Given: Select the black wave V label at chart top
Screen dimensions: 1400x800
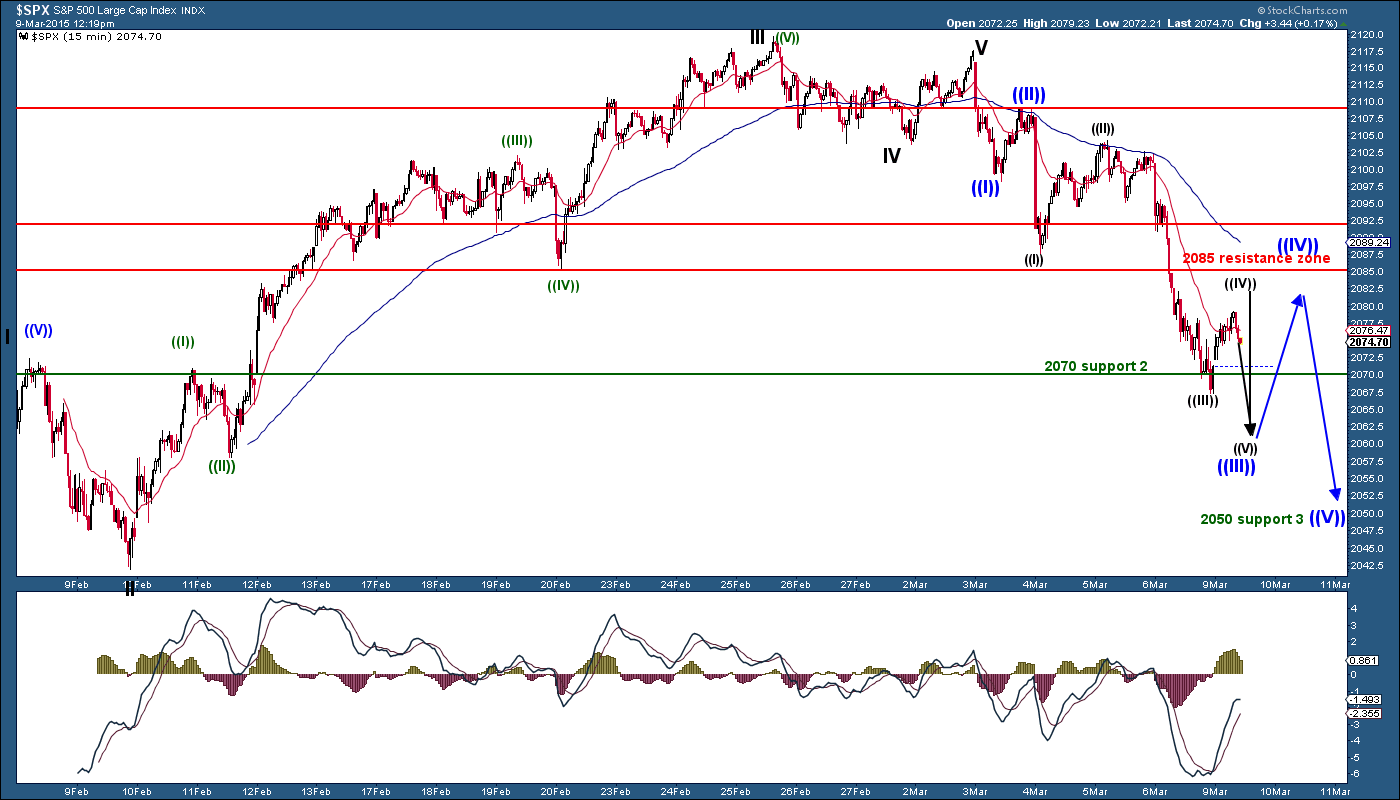Looking at the screenshot, I should [x=980, y=47].
